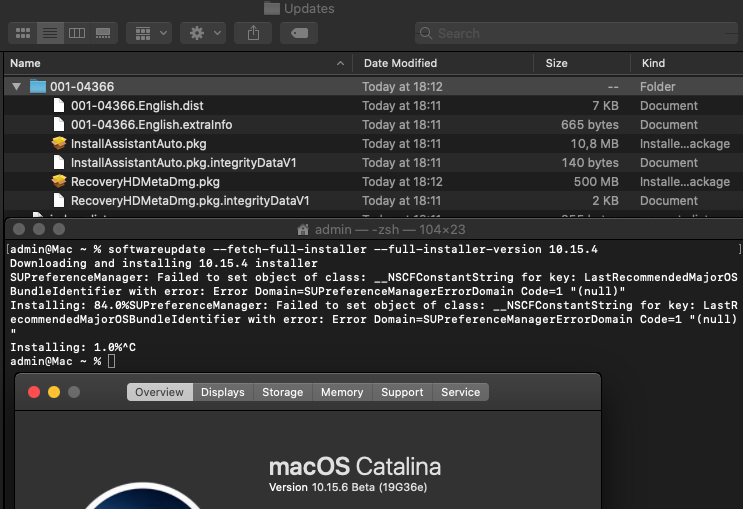Switch Finder to list view

point(50,33)
